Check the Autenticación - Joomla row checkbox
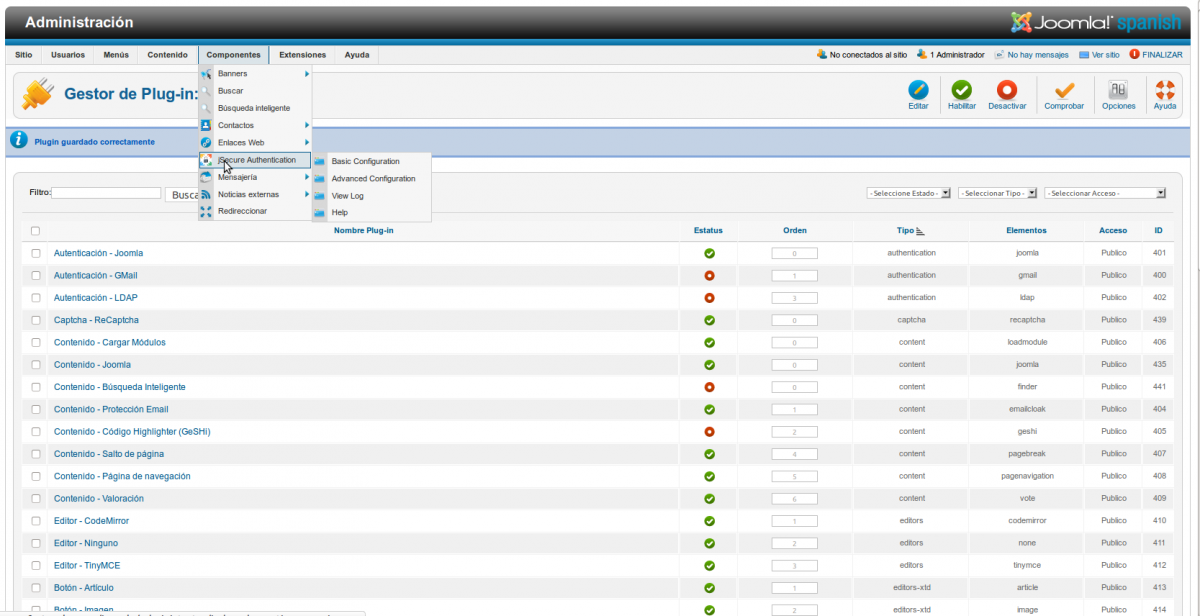1200x616 pixels. [36, 253]
